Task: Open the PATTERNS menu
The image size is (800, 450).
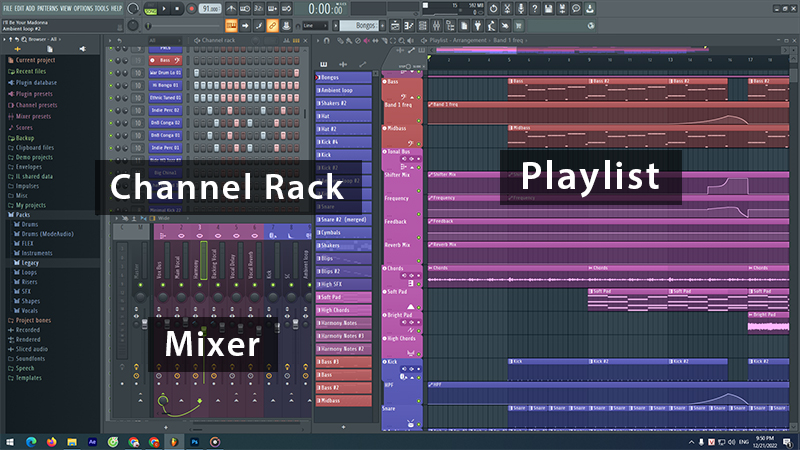Action: click(x=47, y=9)
